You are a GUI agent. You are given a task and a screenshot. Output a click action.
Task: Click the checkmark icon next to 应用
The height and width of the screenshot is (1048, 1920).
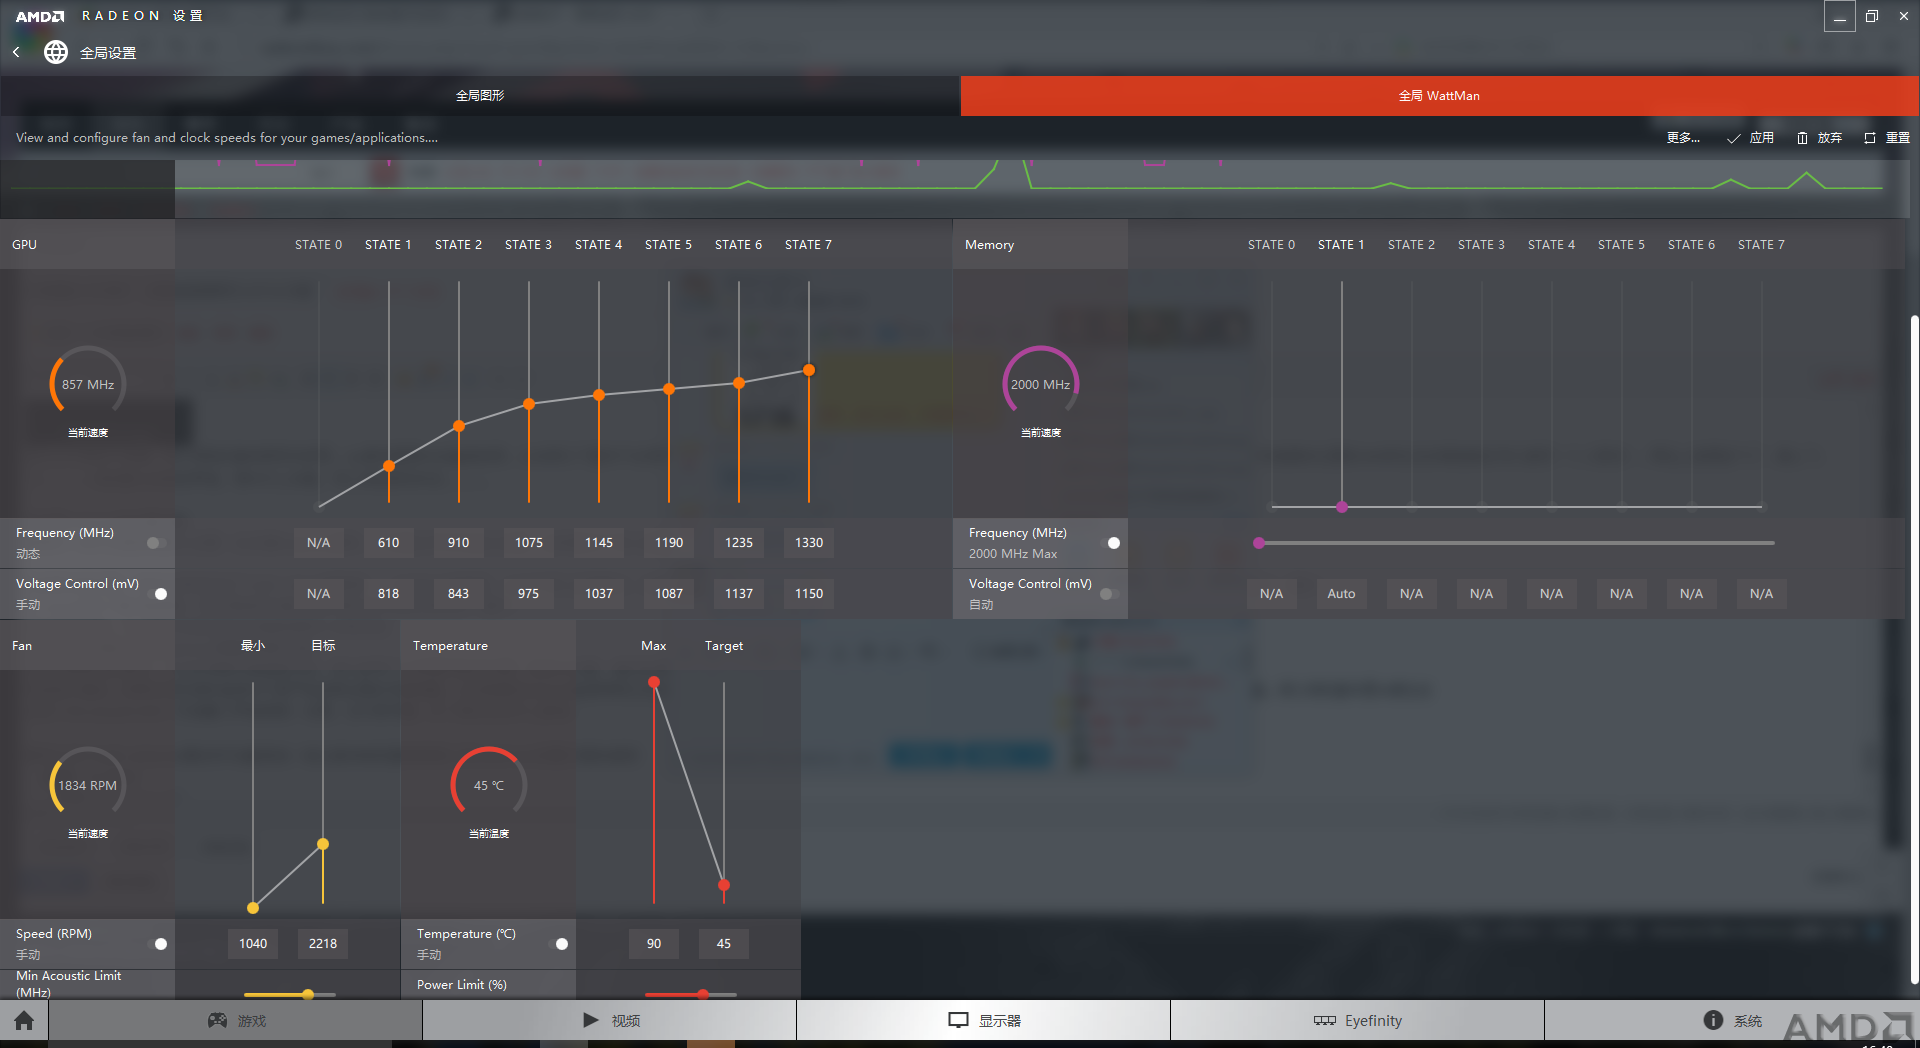tap(1734, 138)
